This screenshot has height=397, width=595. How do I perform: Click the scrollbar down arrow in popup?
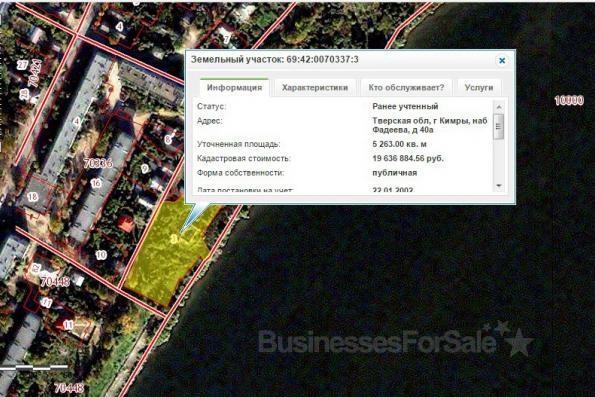[x=499, y=186]
